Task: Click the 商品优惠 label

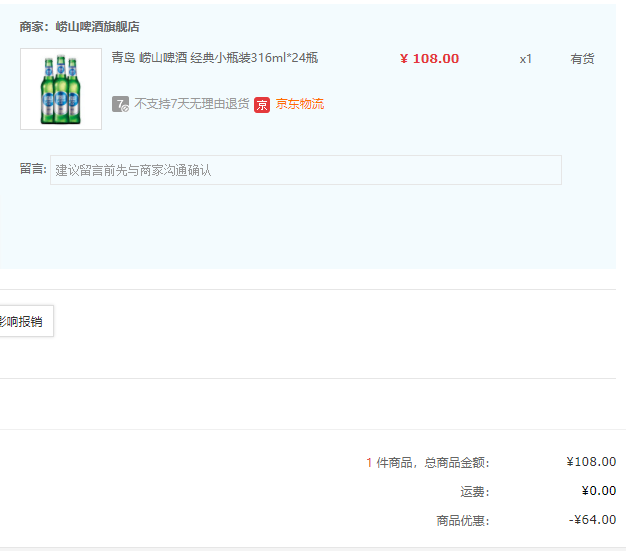Action: (x=463, y=521)
